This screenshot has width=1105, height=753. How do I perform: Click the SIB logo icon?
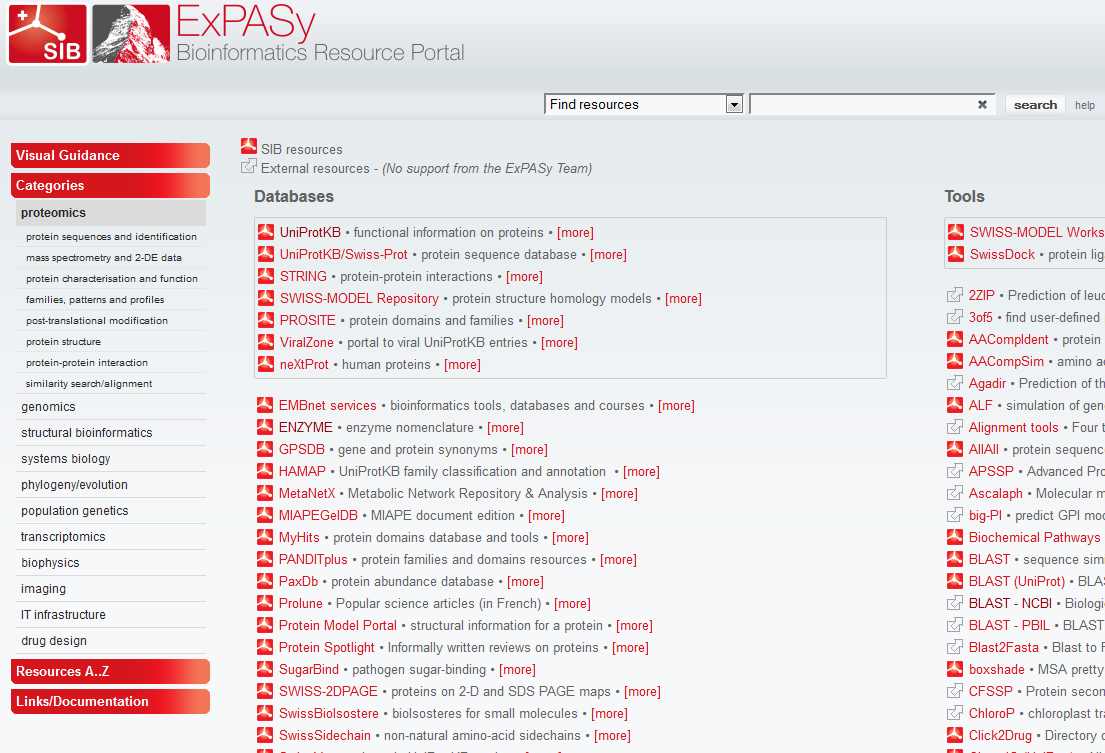pyautogui.click(x=47, y=34)
